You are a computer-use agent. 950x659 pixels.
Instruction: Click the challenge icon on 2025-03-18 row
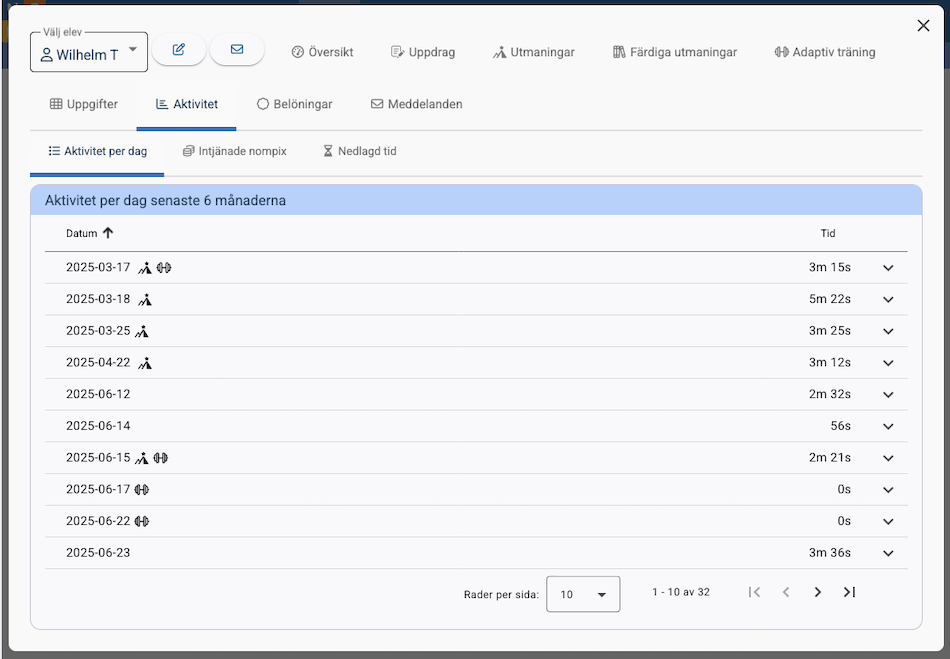[145, 299]
